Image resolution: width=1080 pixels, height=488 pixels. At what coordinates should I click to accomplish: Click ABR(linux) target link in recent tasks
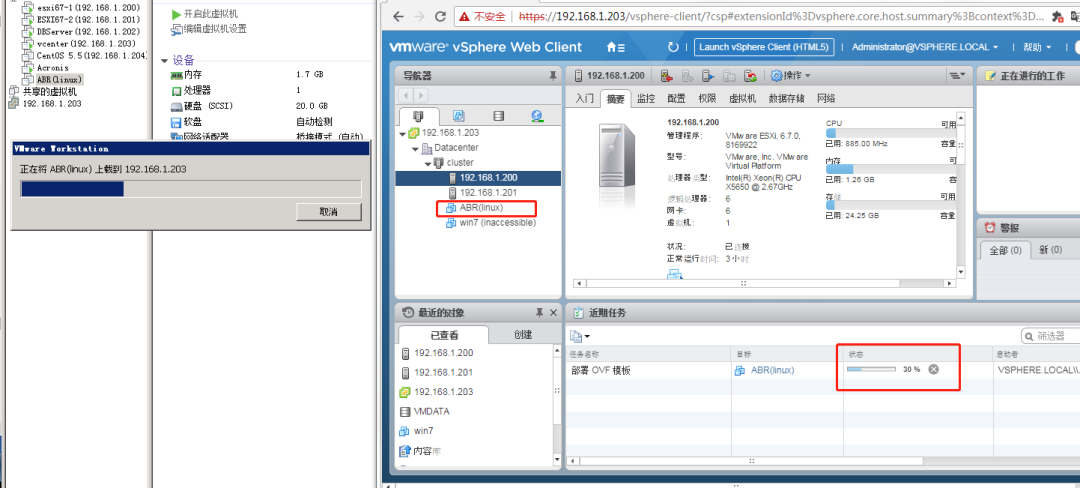pyautogui.click(x=772, y=370)
